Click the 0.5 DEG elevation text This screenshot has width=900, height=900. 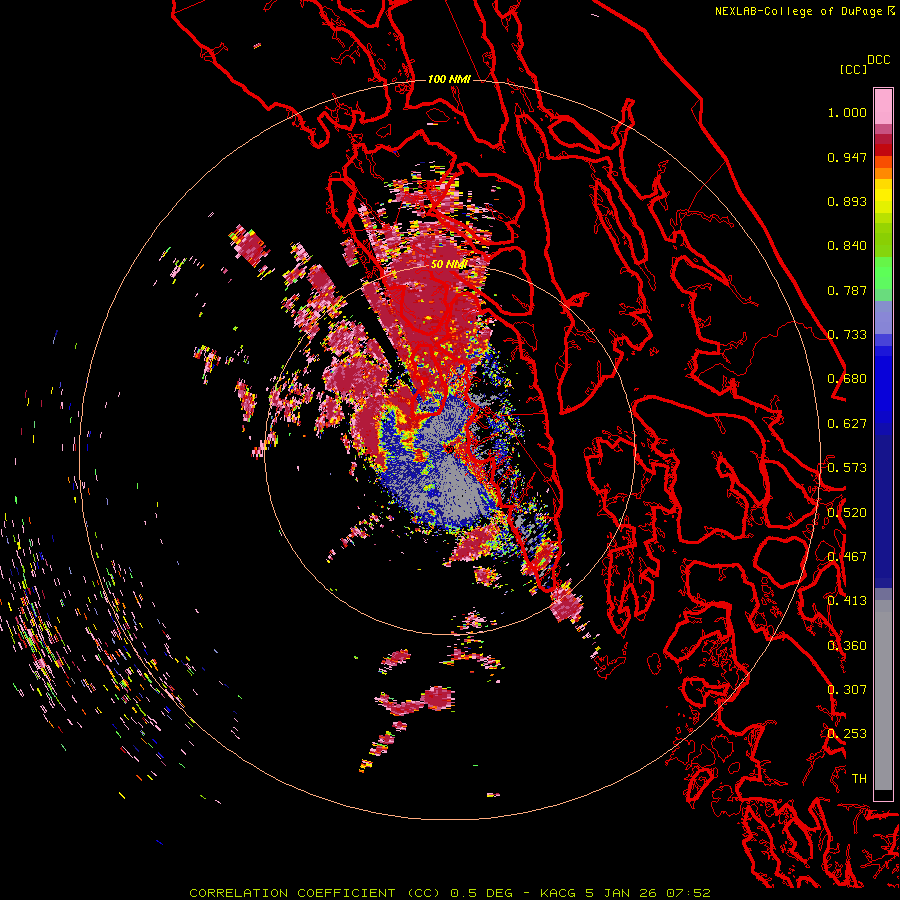481,893
